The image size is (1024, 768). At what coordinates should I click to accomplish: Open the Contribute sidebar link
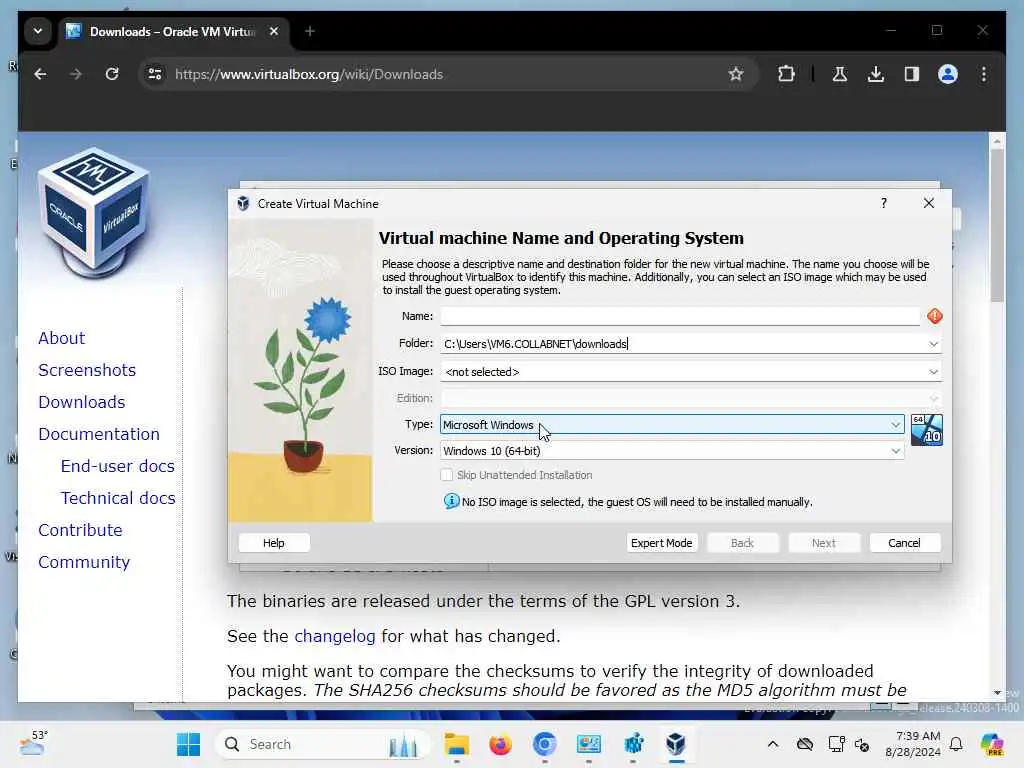[x=80, y=530]
